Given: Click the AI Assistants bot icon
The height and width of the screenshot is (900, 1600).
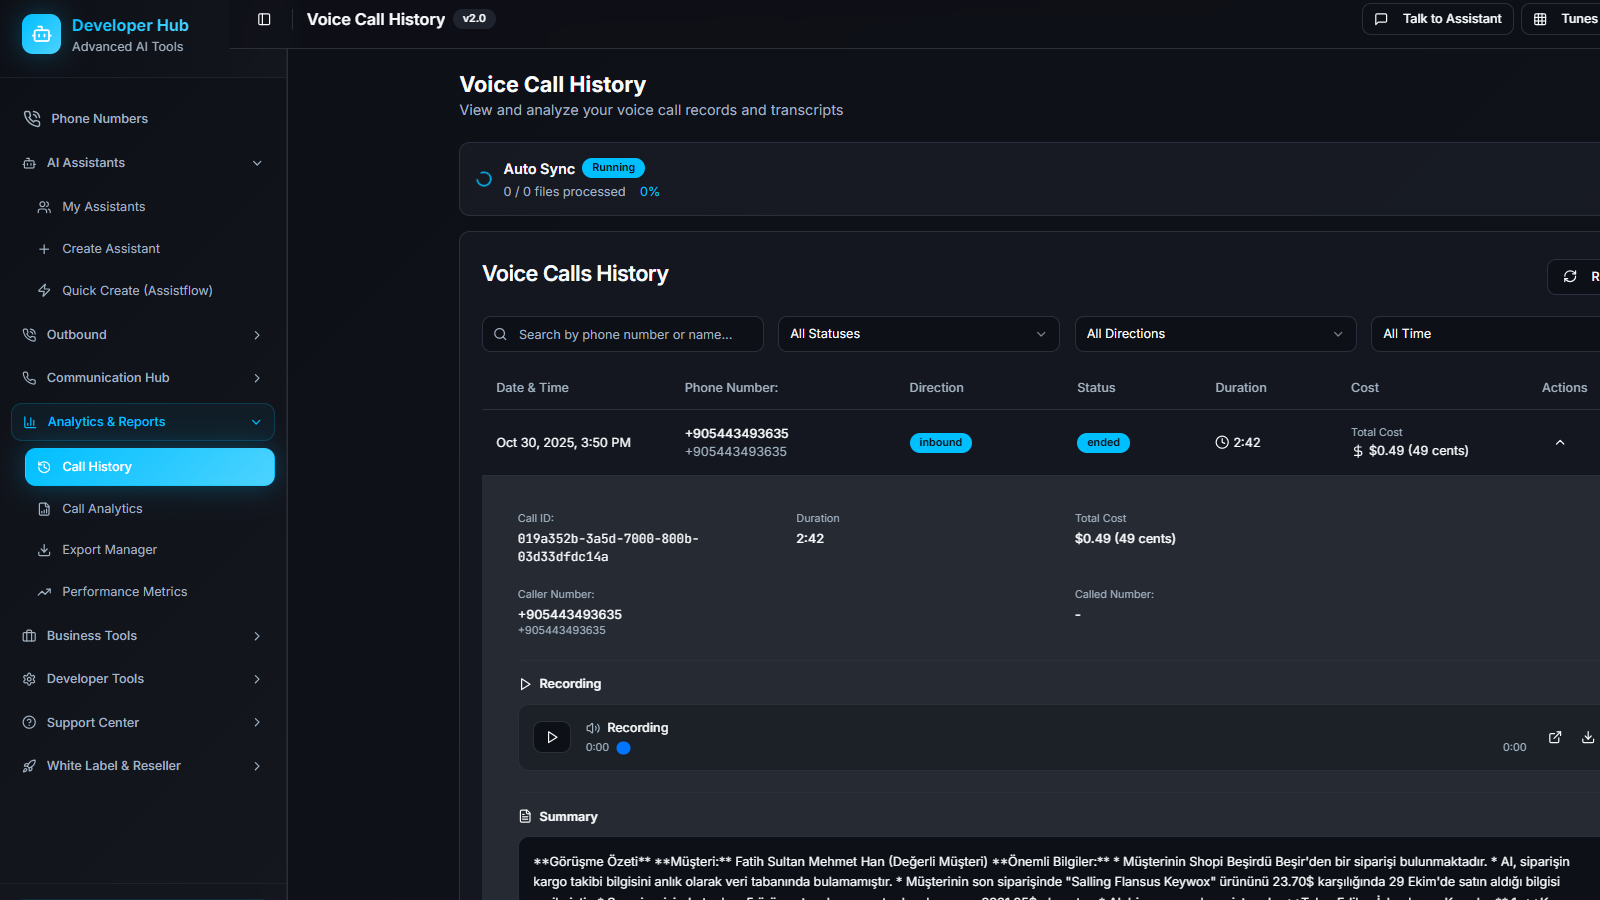Looking at the screenshot, I should point(29,163).
